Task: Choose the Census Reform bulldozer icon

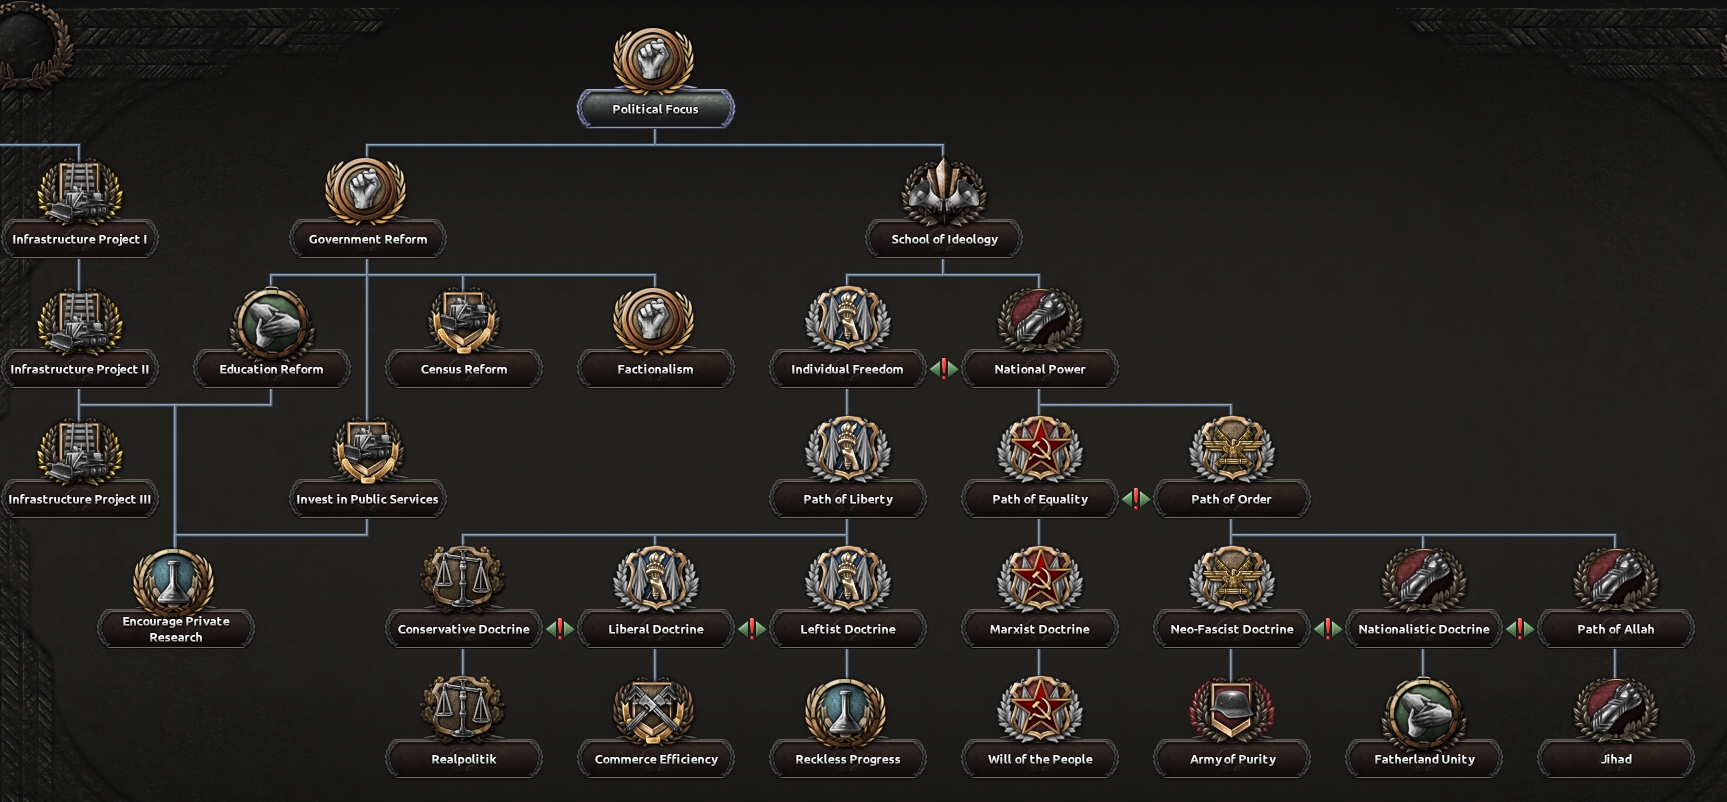Action: [x=463, y=321]
